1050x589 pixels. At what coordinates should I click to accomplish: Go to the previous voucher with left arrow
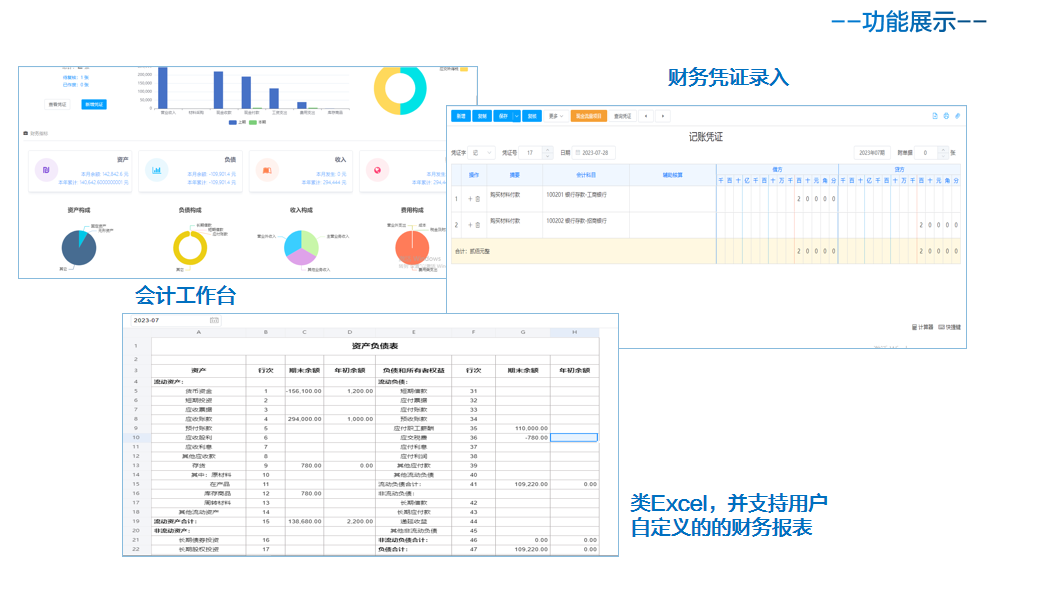[646, 116]
